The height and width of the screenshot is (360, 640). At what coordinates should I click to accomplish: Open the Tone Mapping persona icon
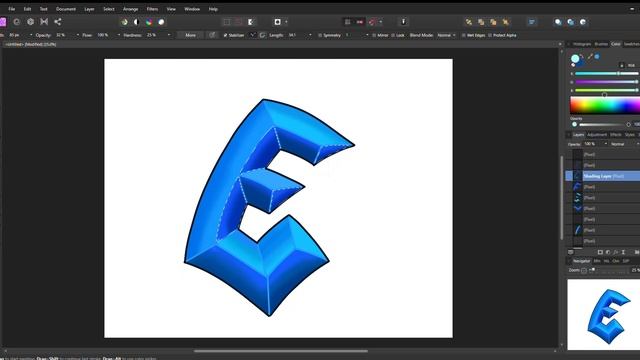point(44,22)
